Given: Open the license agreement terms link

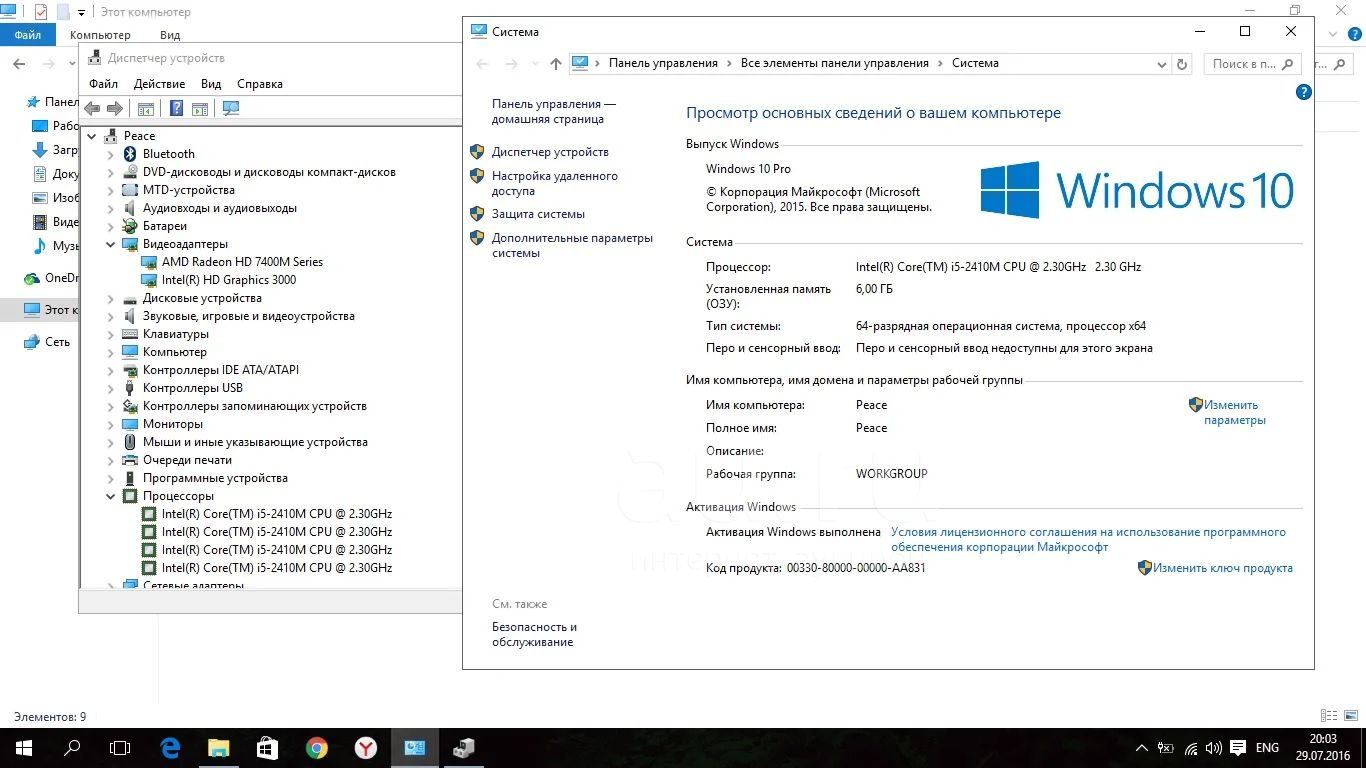Looking at the screenshot, I should (x=1088, y=540).
